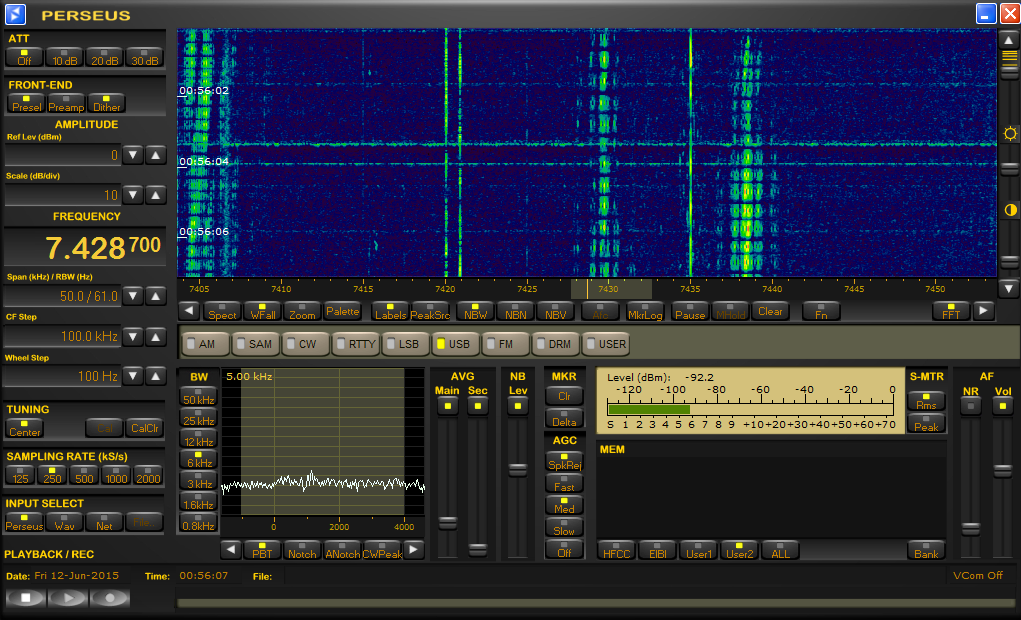Click the contrast half-circle icon beside waterfall
This screenshot has width=1021, height=620.
[1010, 210]
